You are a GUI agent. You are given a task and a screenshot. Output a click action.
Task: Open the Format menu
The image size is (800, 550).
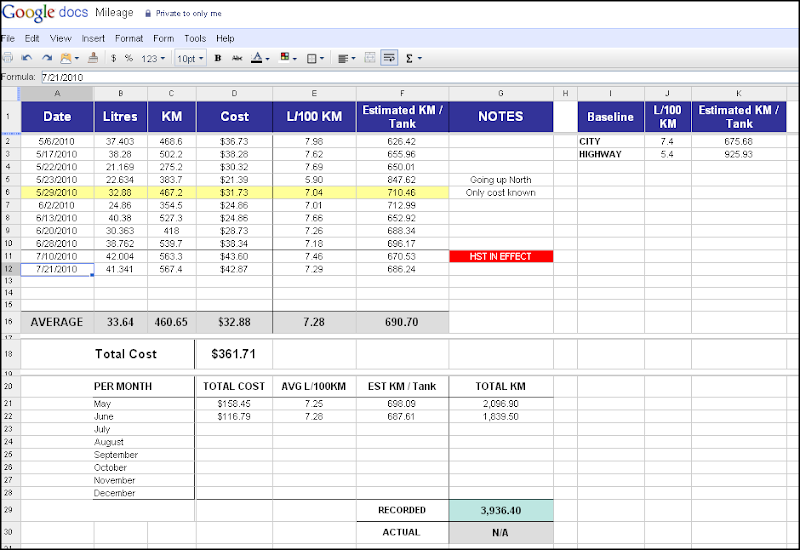(x=129, y=38)
